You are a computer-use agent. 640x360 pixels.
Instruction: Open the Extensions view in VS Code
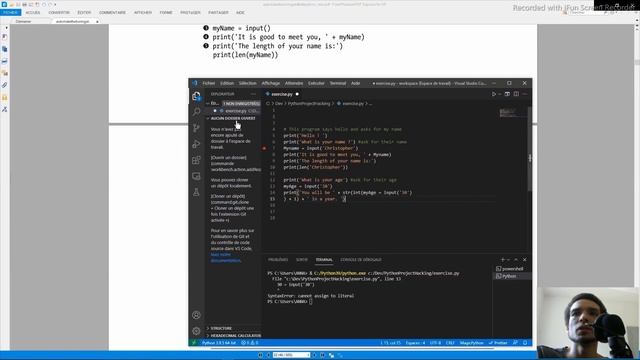click(x=196, y=160)
